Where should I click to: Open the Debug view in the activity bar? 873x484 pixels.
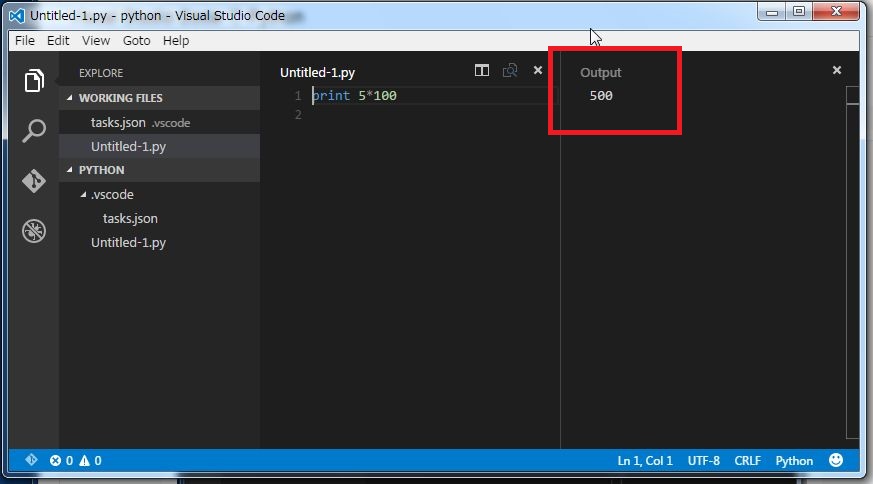point(34,231)
